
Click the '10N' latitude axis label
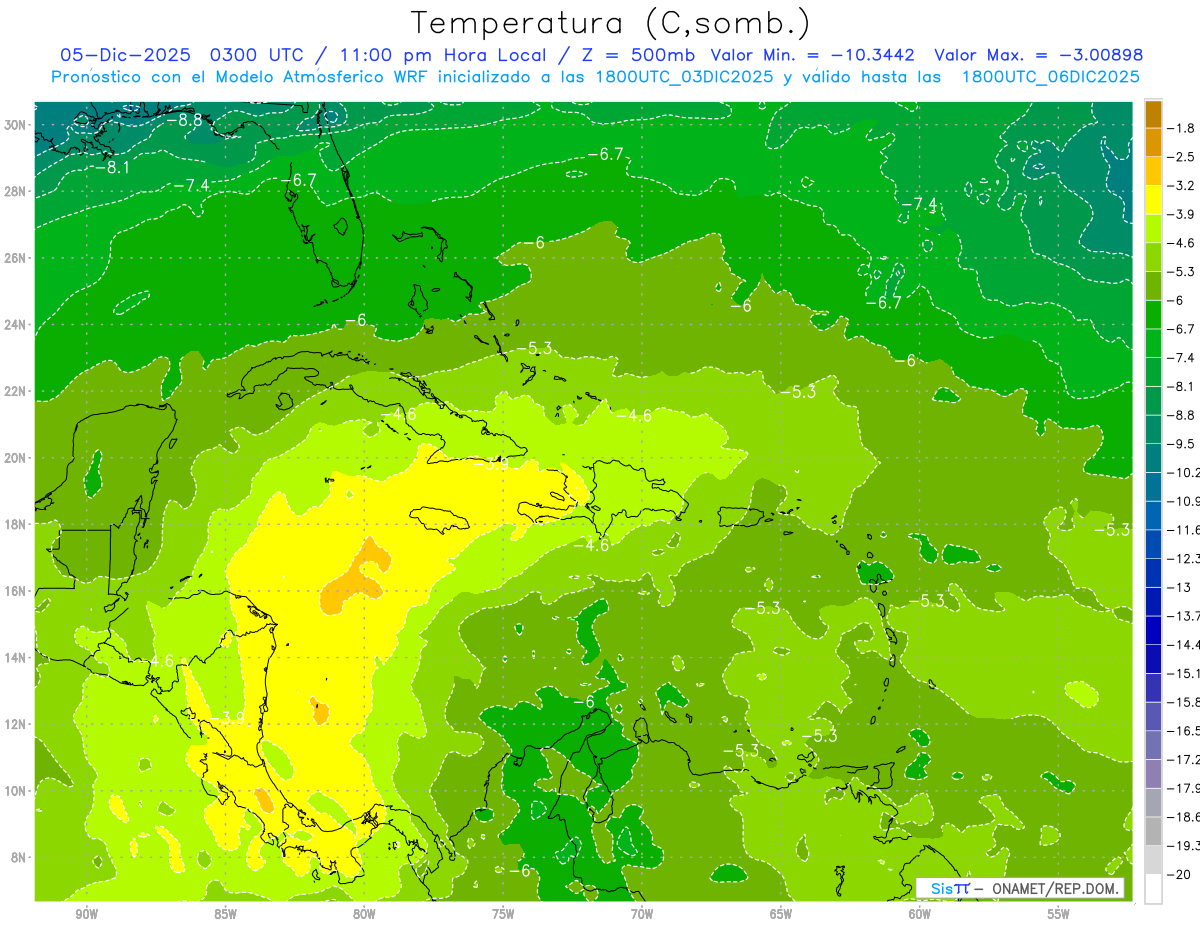tap(17, 790)
